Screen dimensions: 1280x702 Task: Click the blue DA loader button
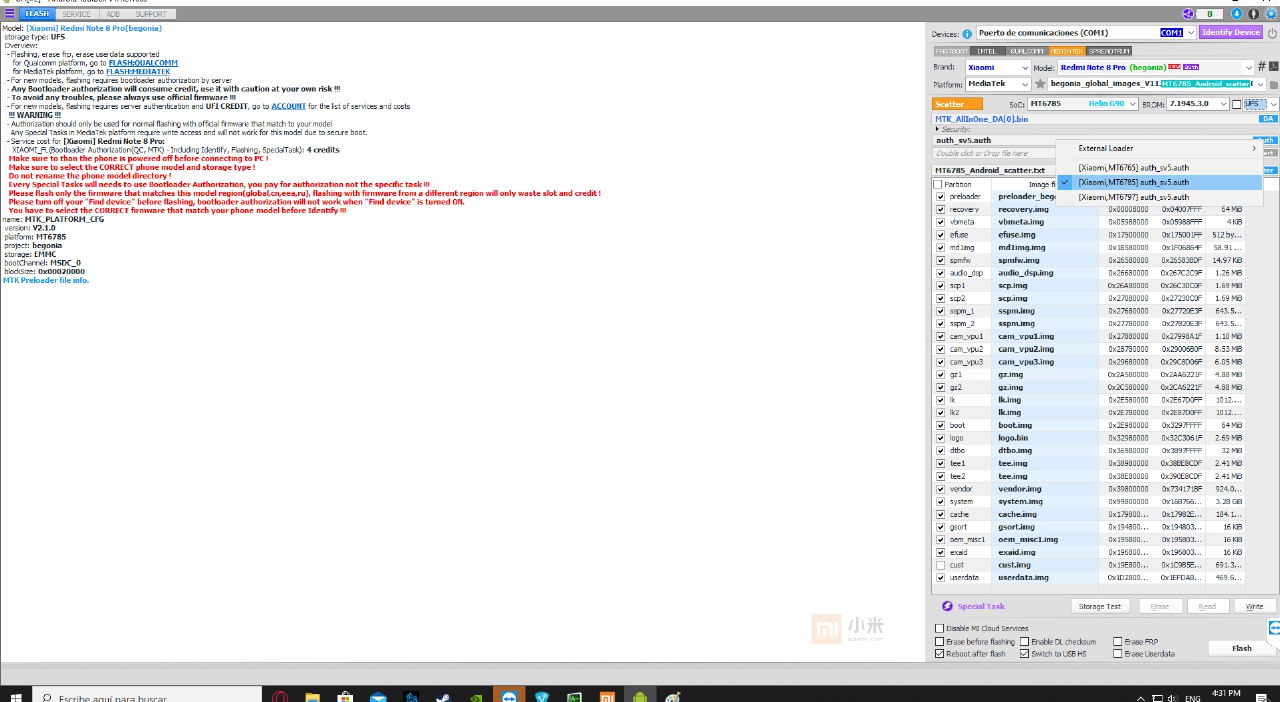(x=1266, y=118)
